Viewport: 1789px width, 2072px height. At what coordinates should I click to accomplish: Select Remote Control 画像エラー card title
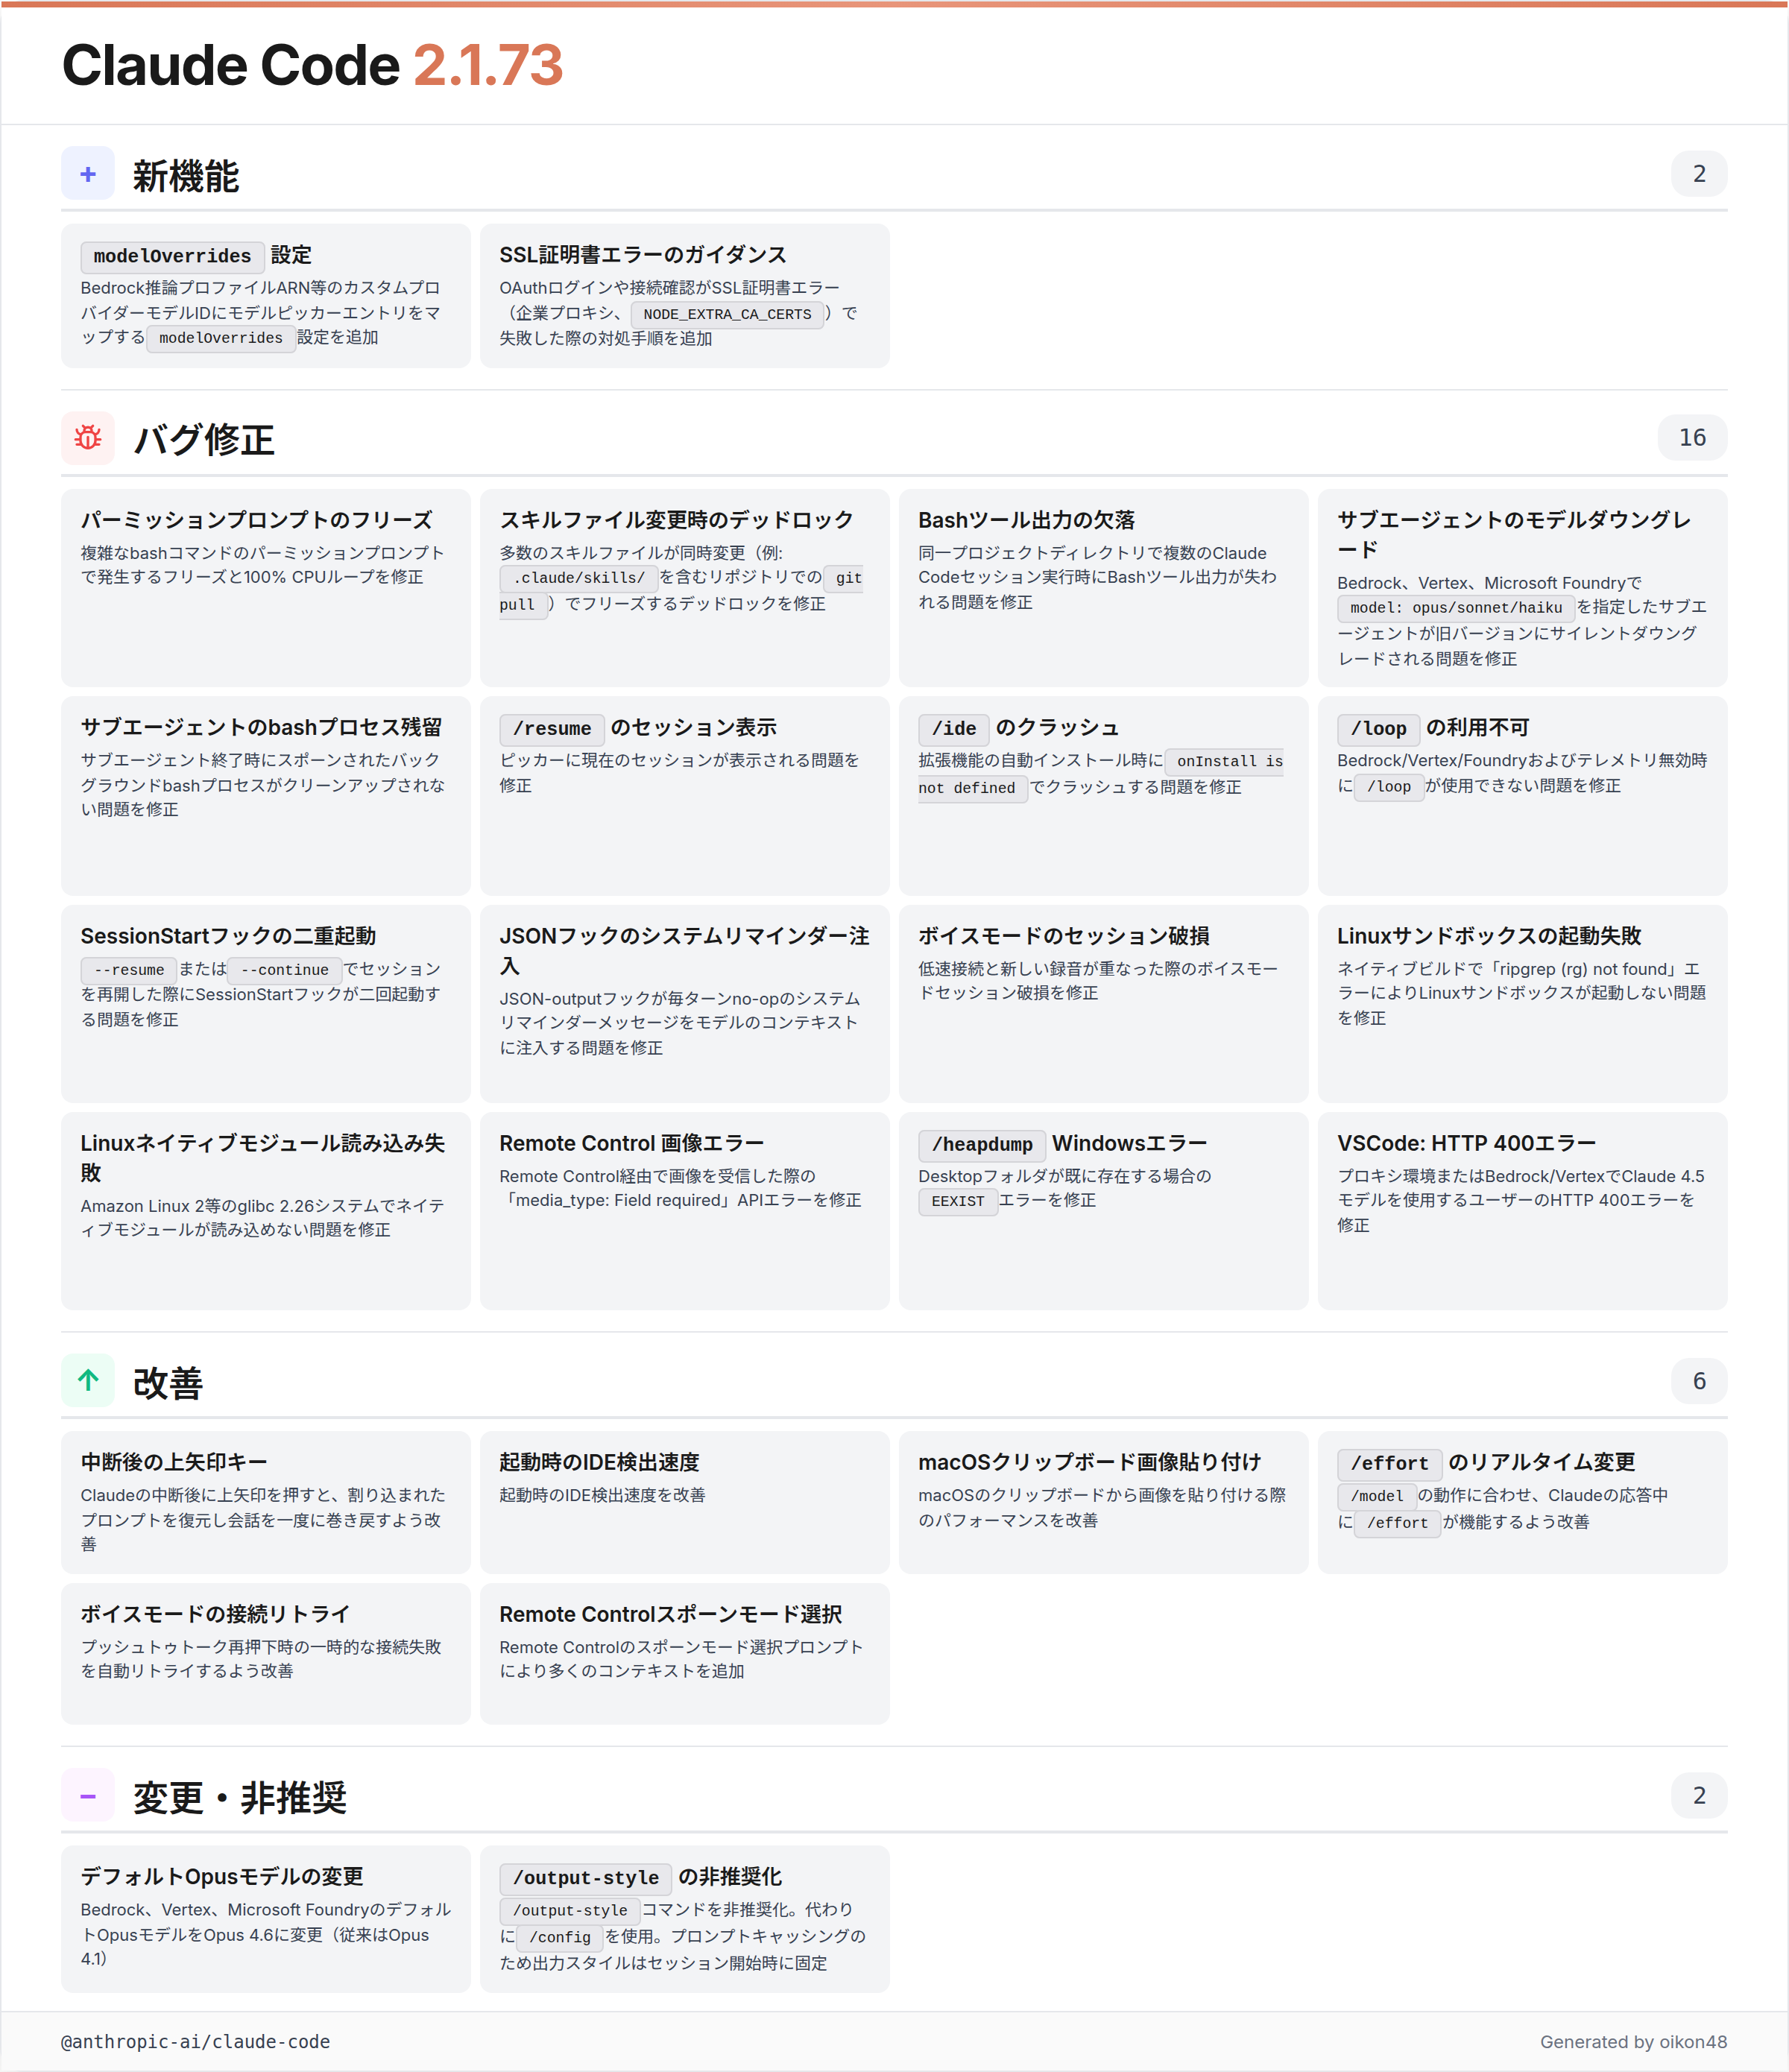(632, 1143)
